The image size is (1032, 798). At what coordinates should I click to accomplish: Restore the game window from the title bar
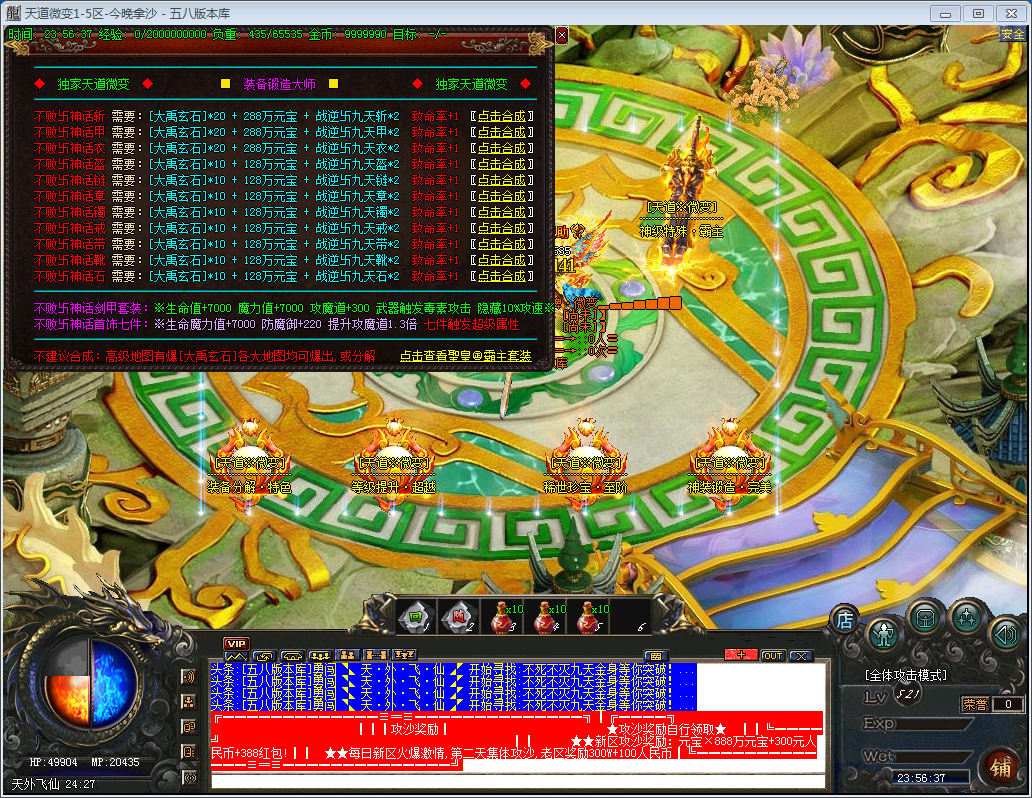(979, 13)
